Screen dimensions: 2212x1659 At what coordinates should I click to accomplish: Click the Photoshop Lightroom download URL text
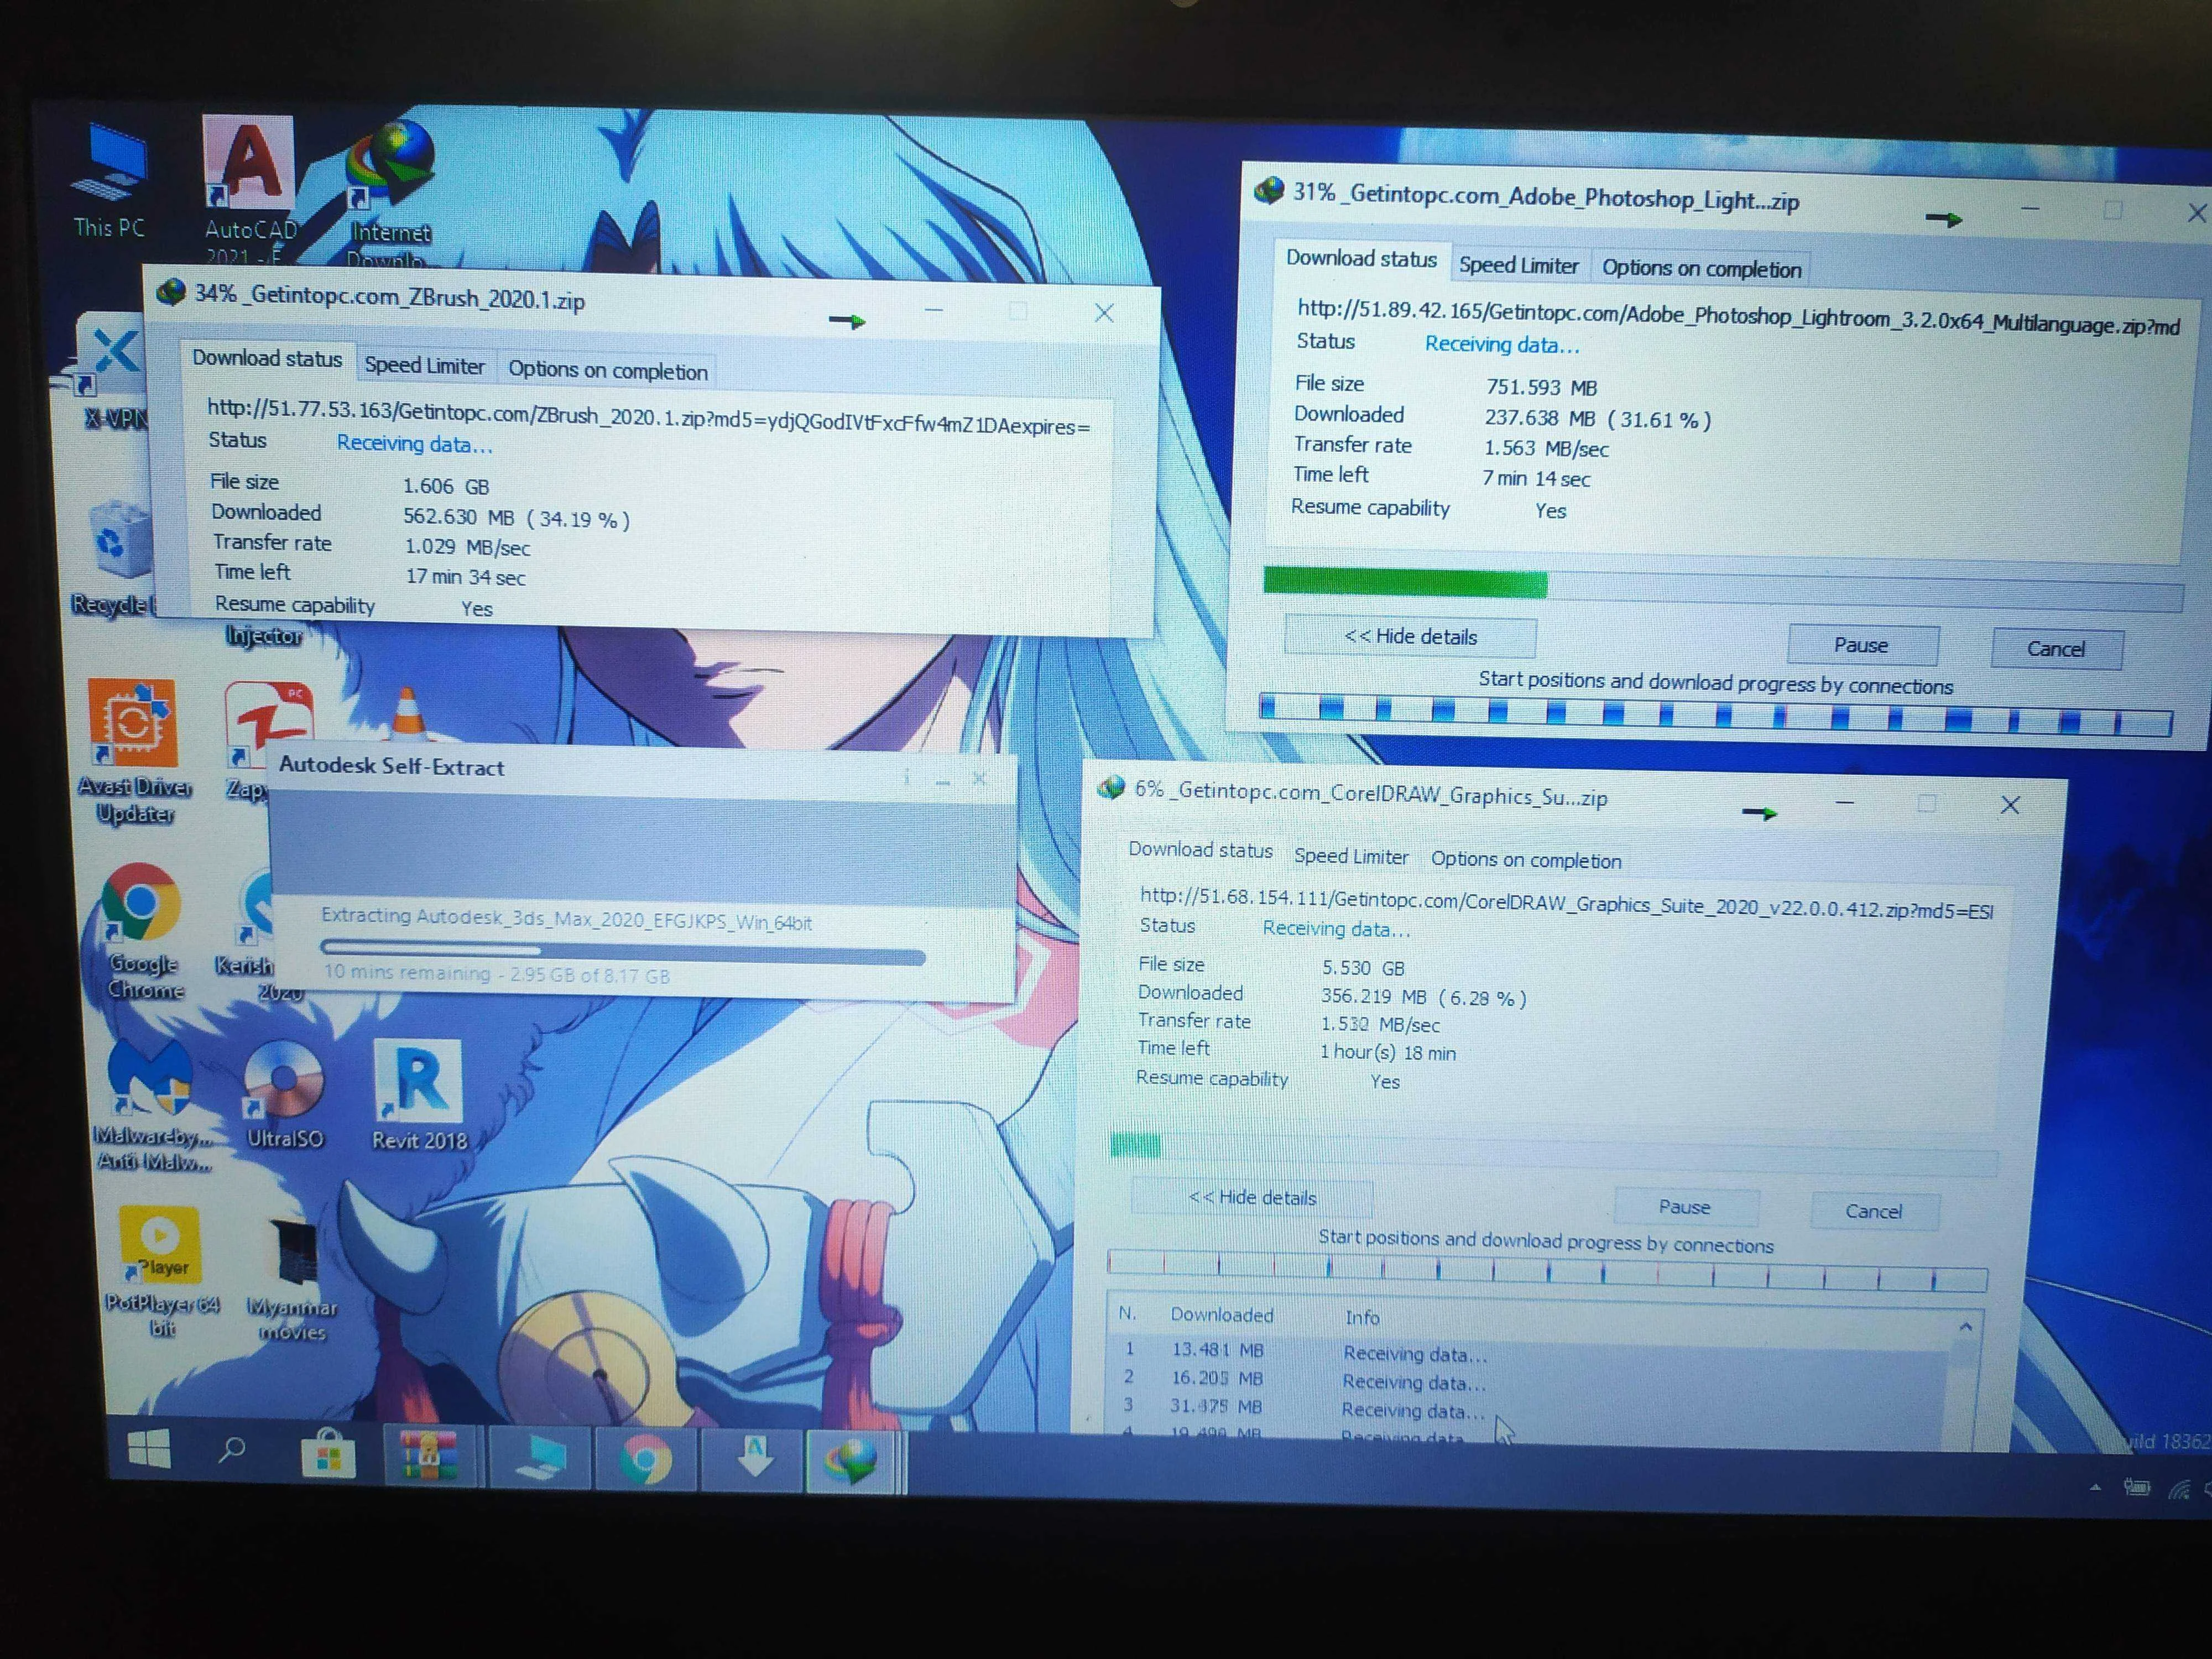[1738, 317]
